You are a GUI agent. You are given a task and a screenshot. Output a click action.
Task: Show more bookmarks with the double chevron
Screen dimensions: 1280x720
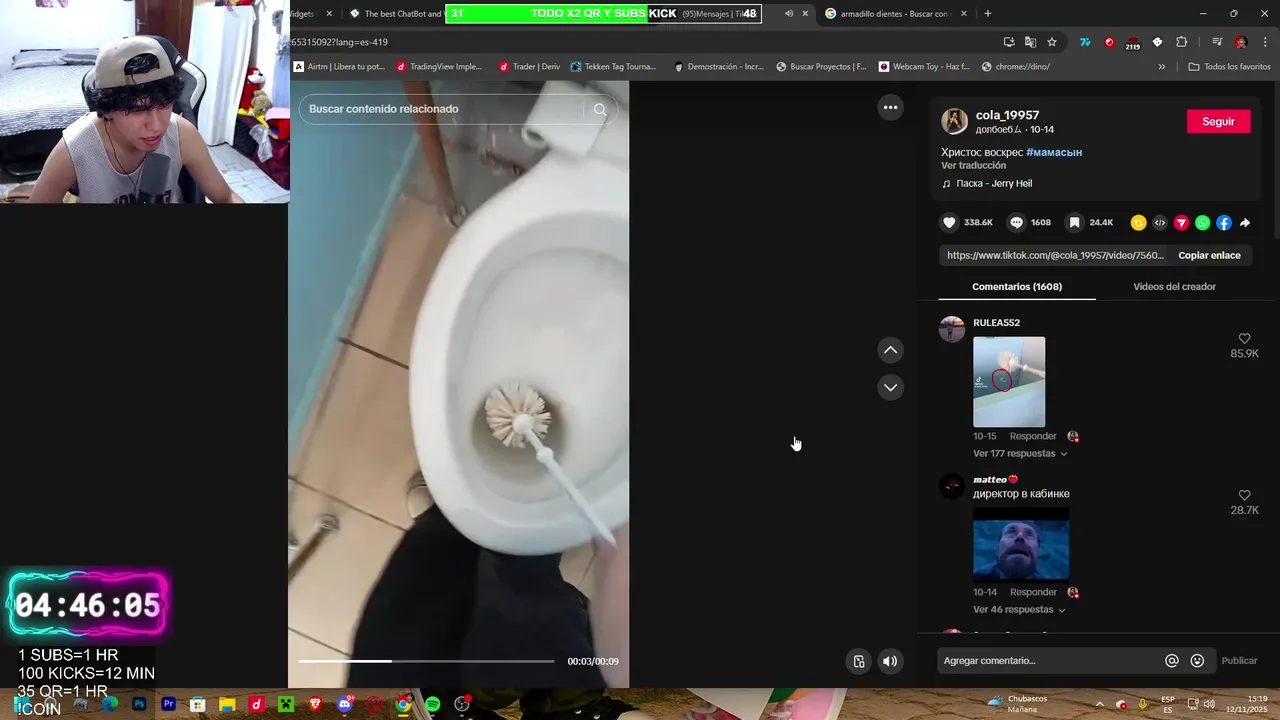coord(1161,67)
